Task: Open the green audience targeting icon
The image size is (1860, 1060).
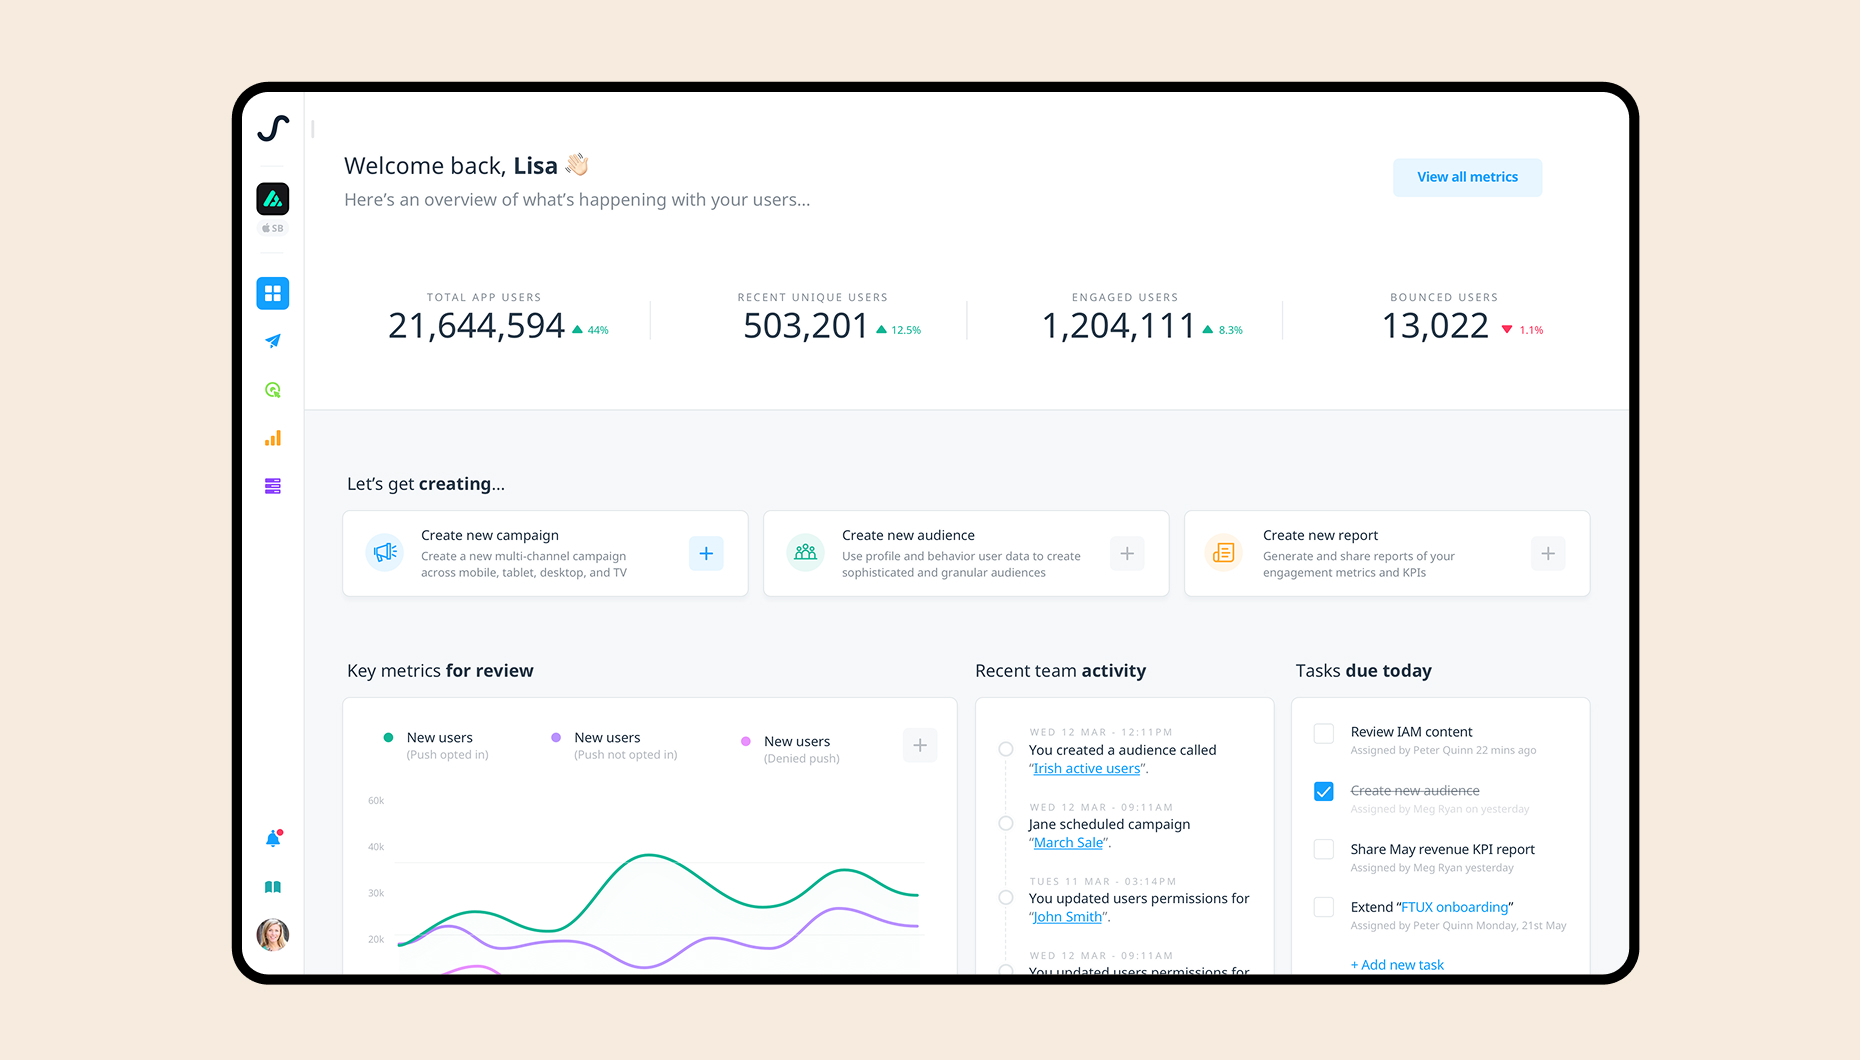Action: tap(273, 390)
